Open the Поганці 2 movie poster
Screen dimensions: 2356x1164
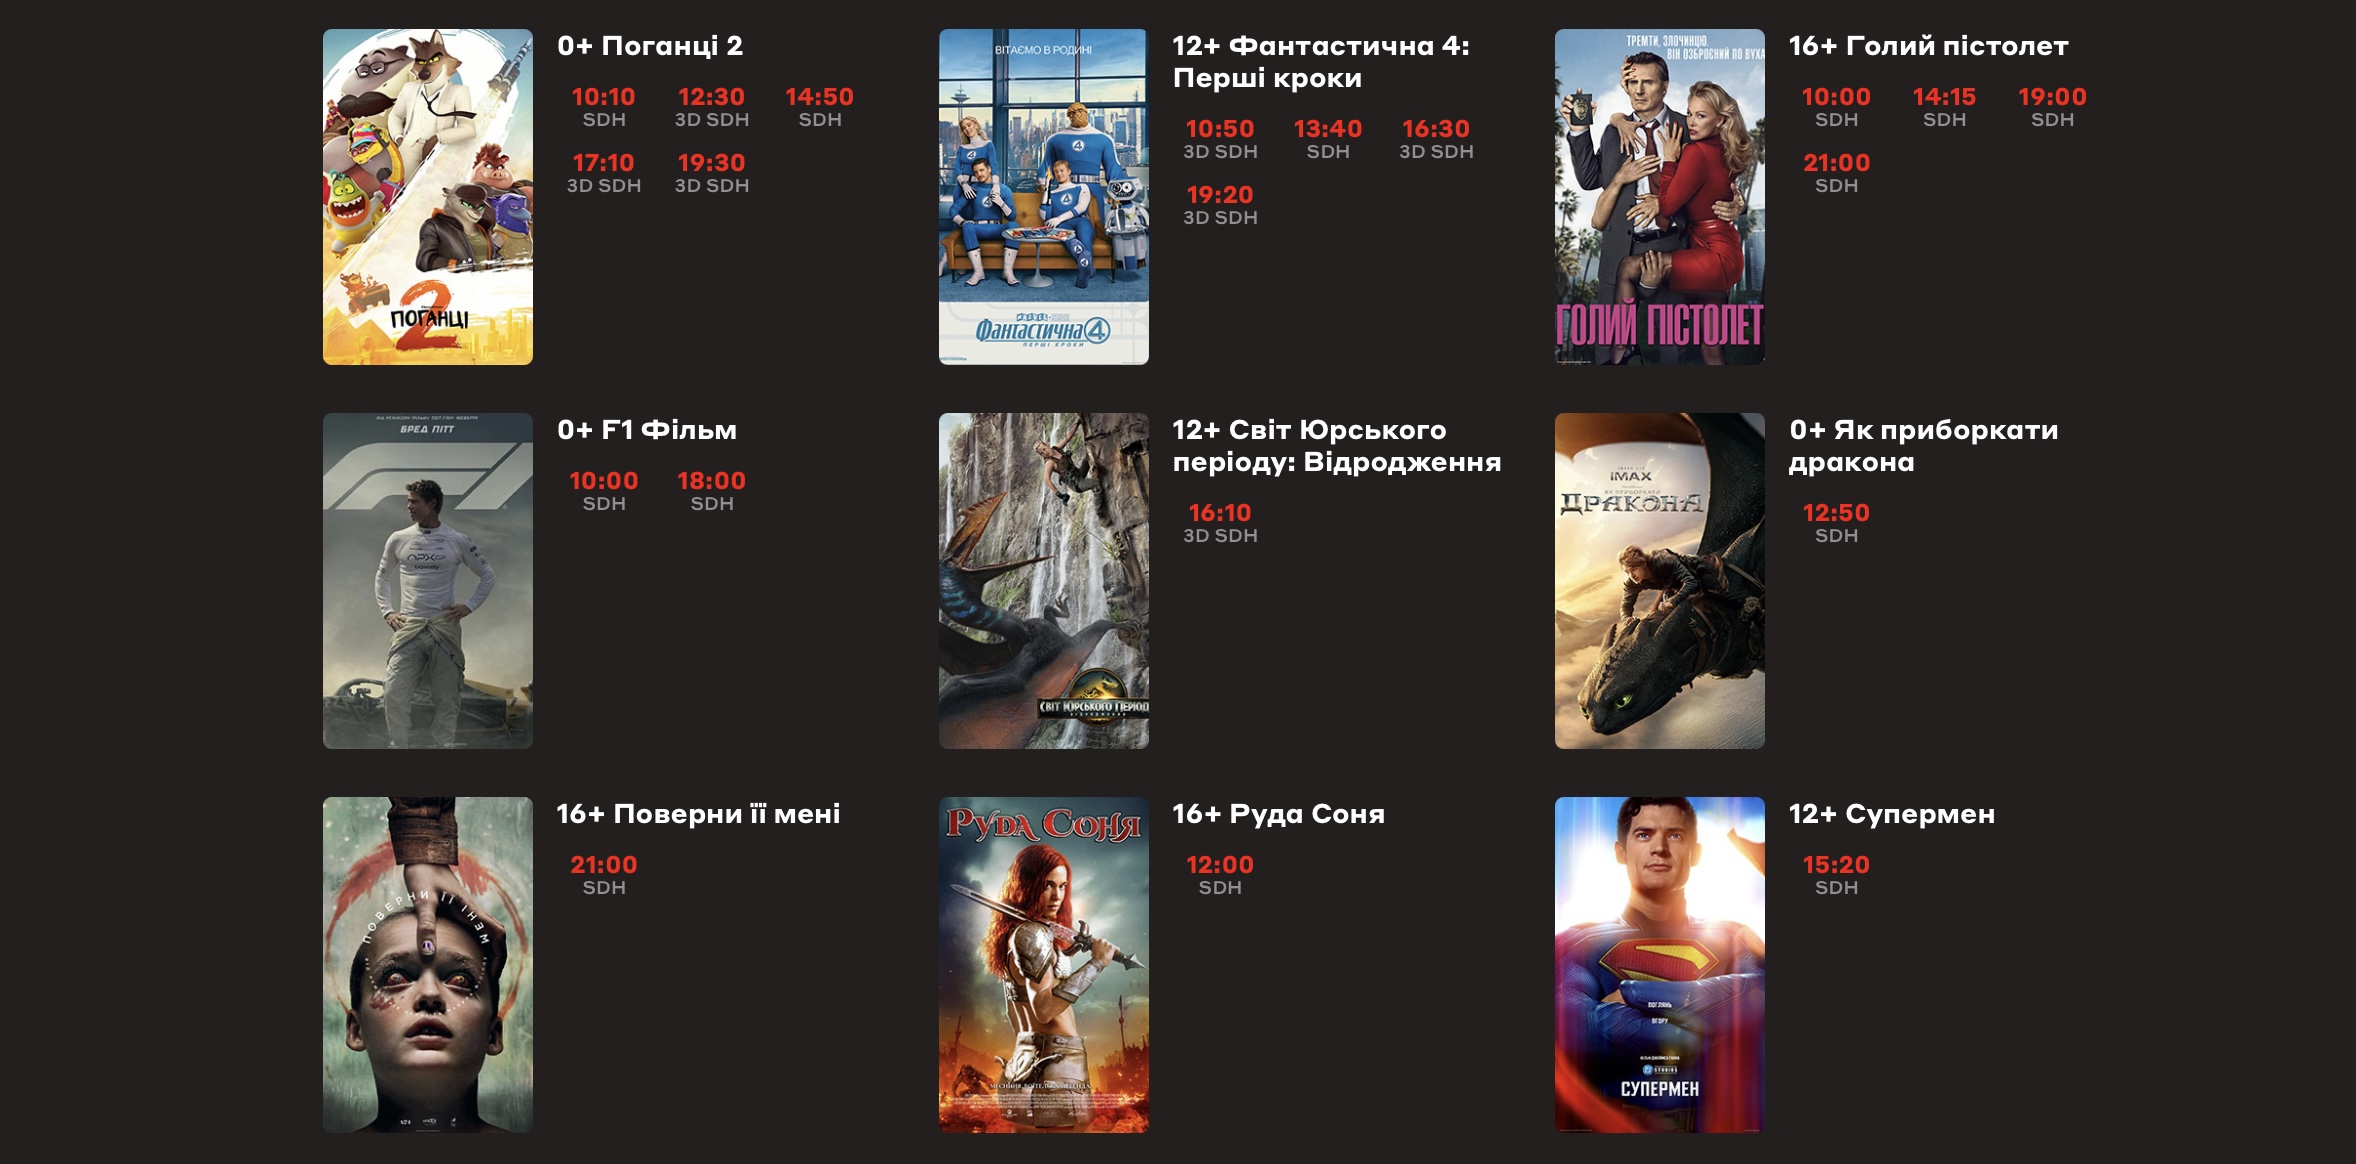tap(428, 197)
